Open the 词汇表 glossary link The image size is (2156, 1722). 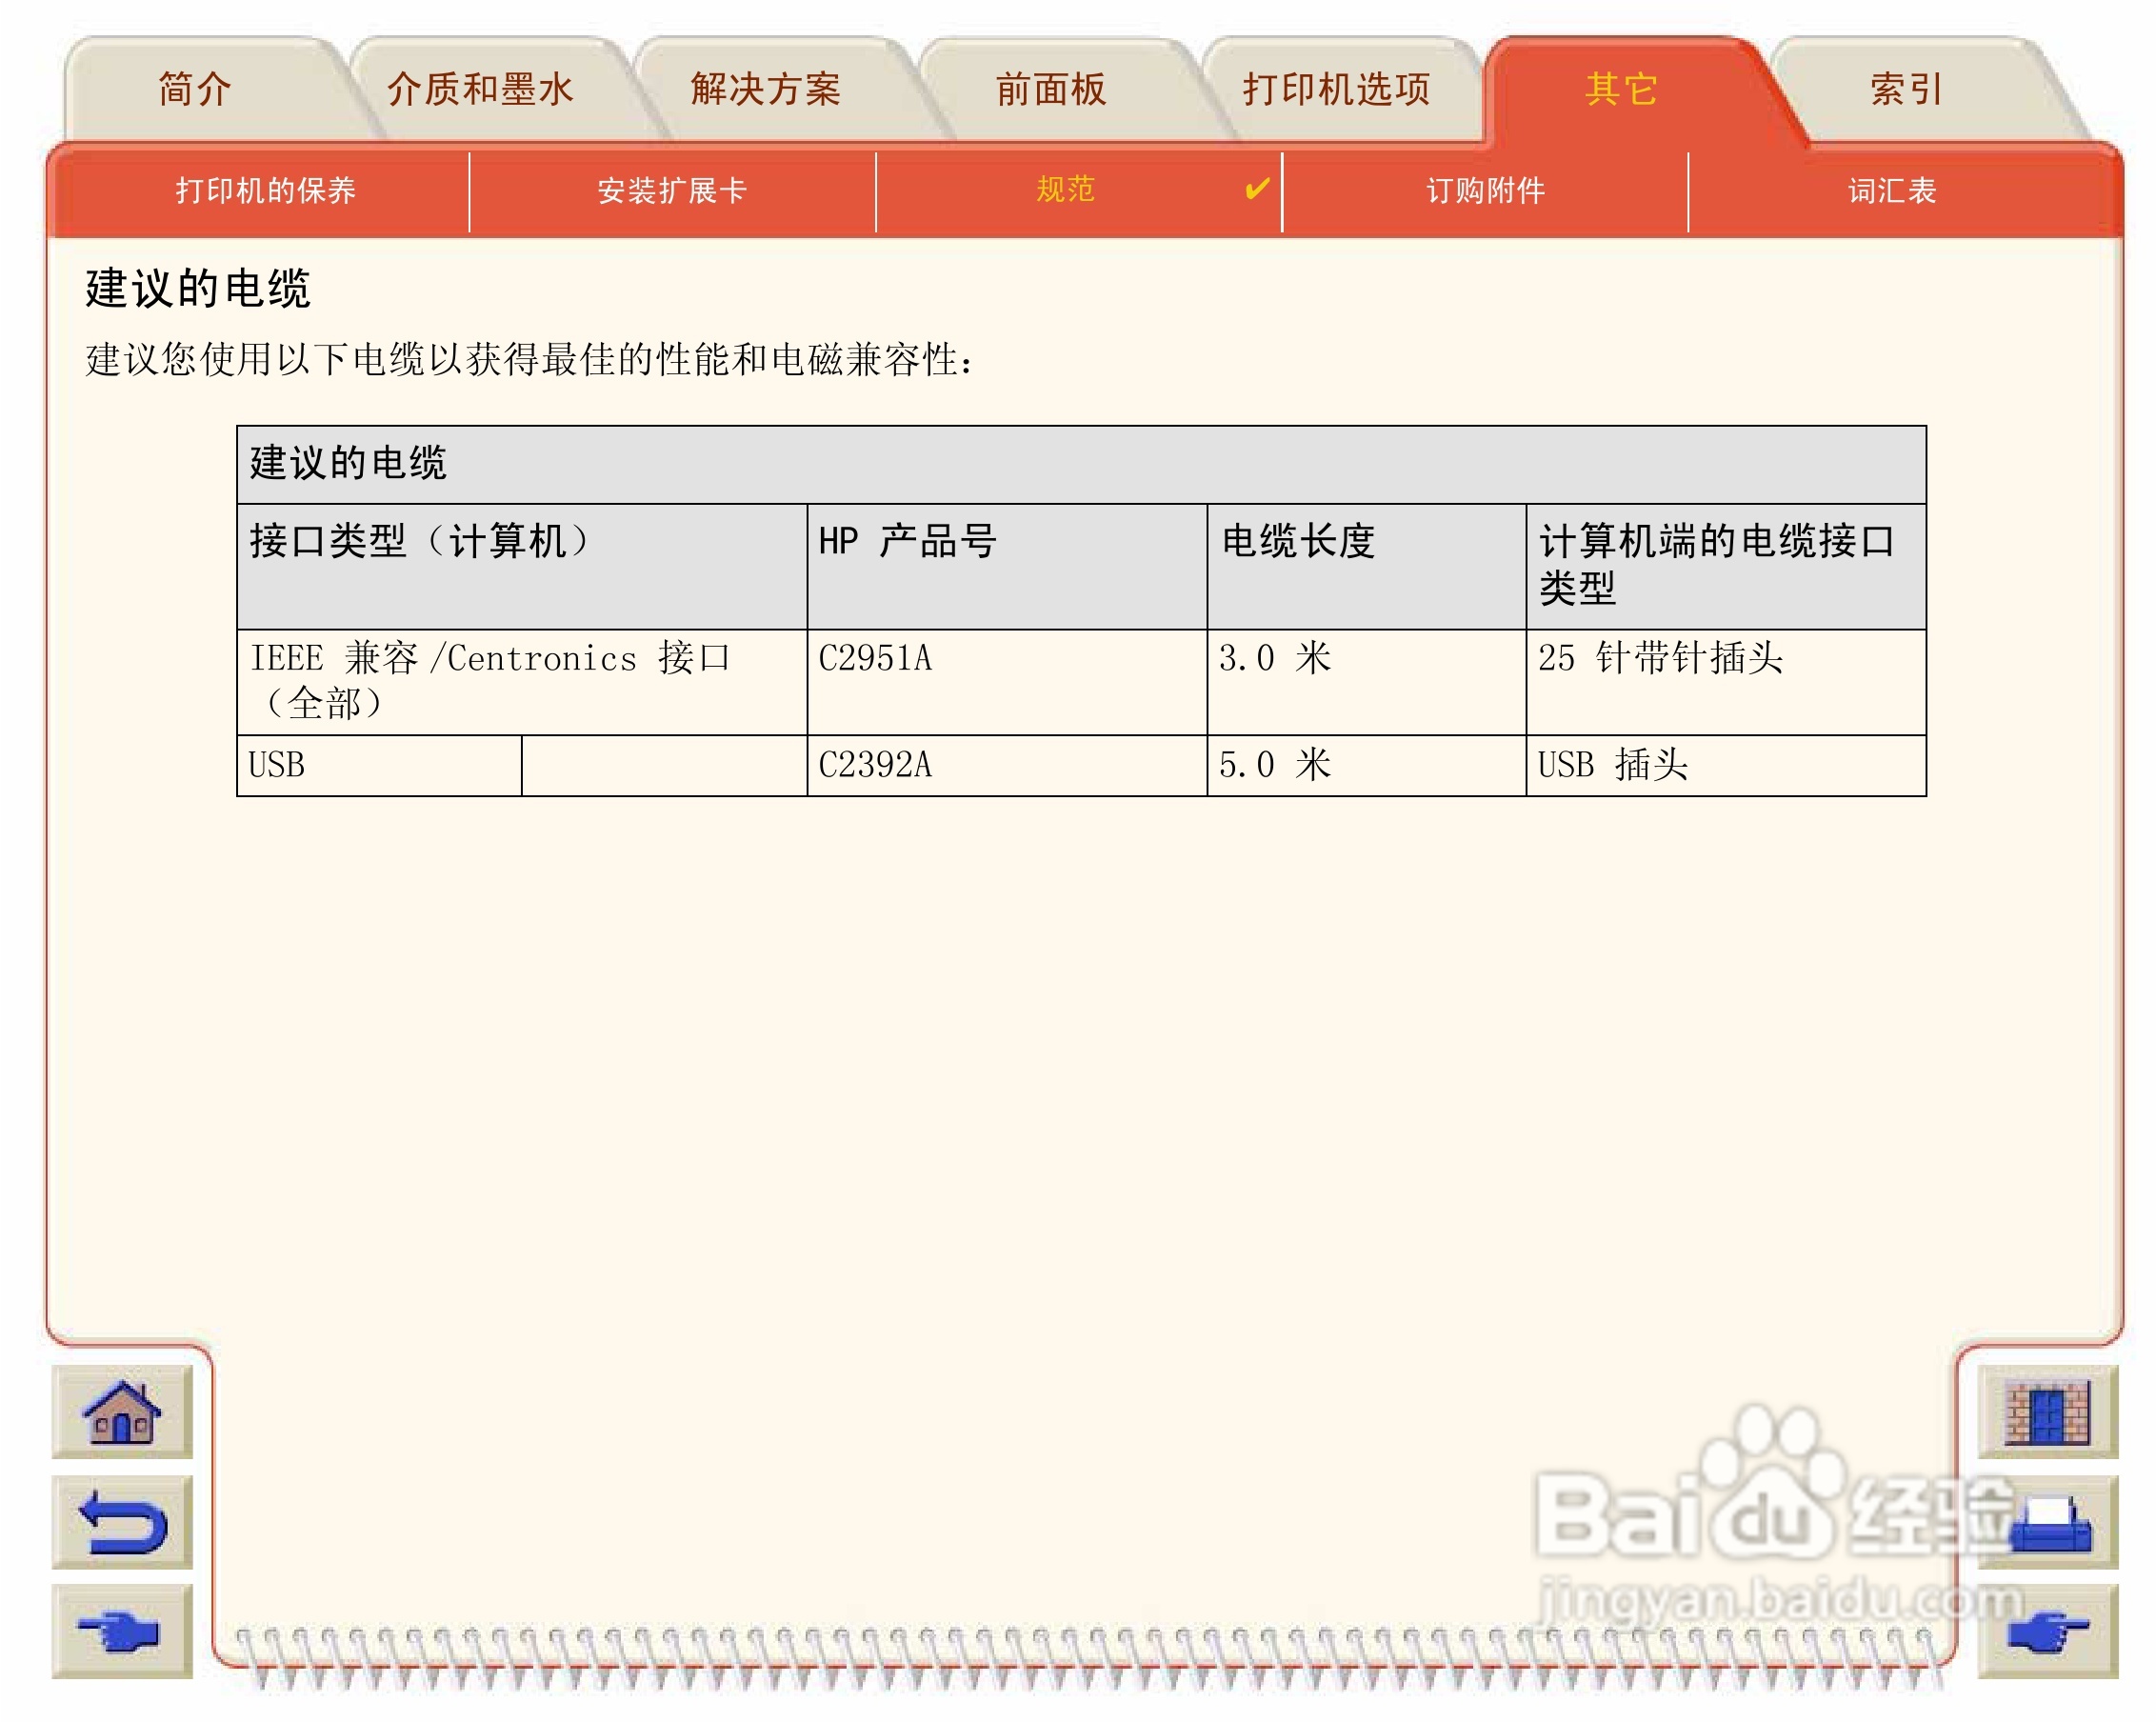coord(1891,190)
